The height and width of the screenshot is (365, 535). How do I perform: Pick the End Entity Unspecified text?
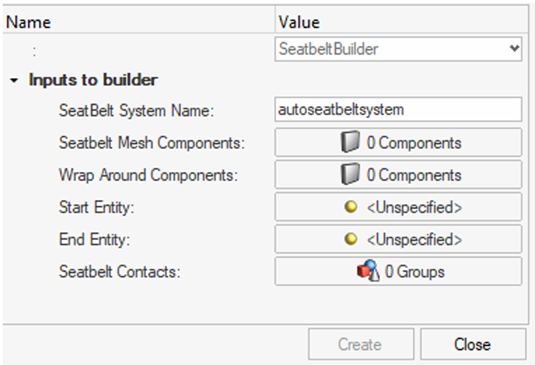tap(415, 239)
